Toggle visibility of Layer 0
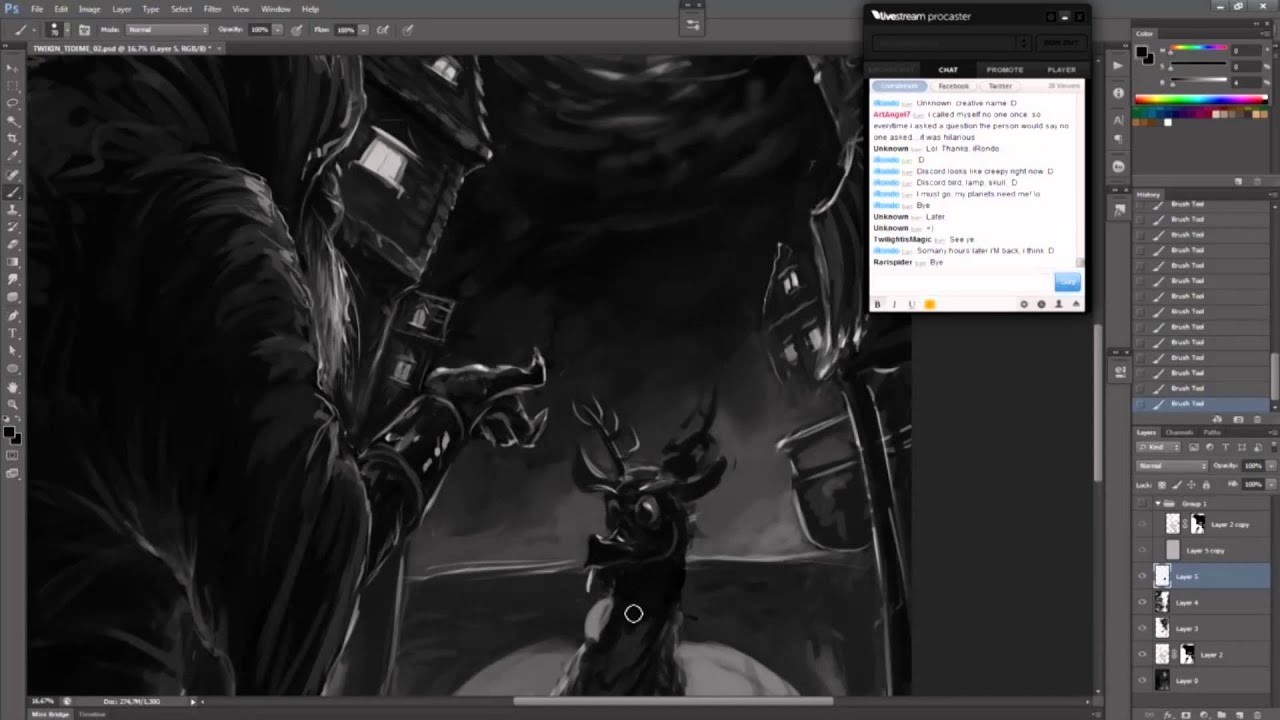 [1142, 680]
